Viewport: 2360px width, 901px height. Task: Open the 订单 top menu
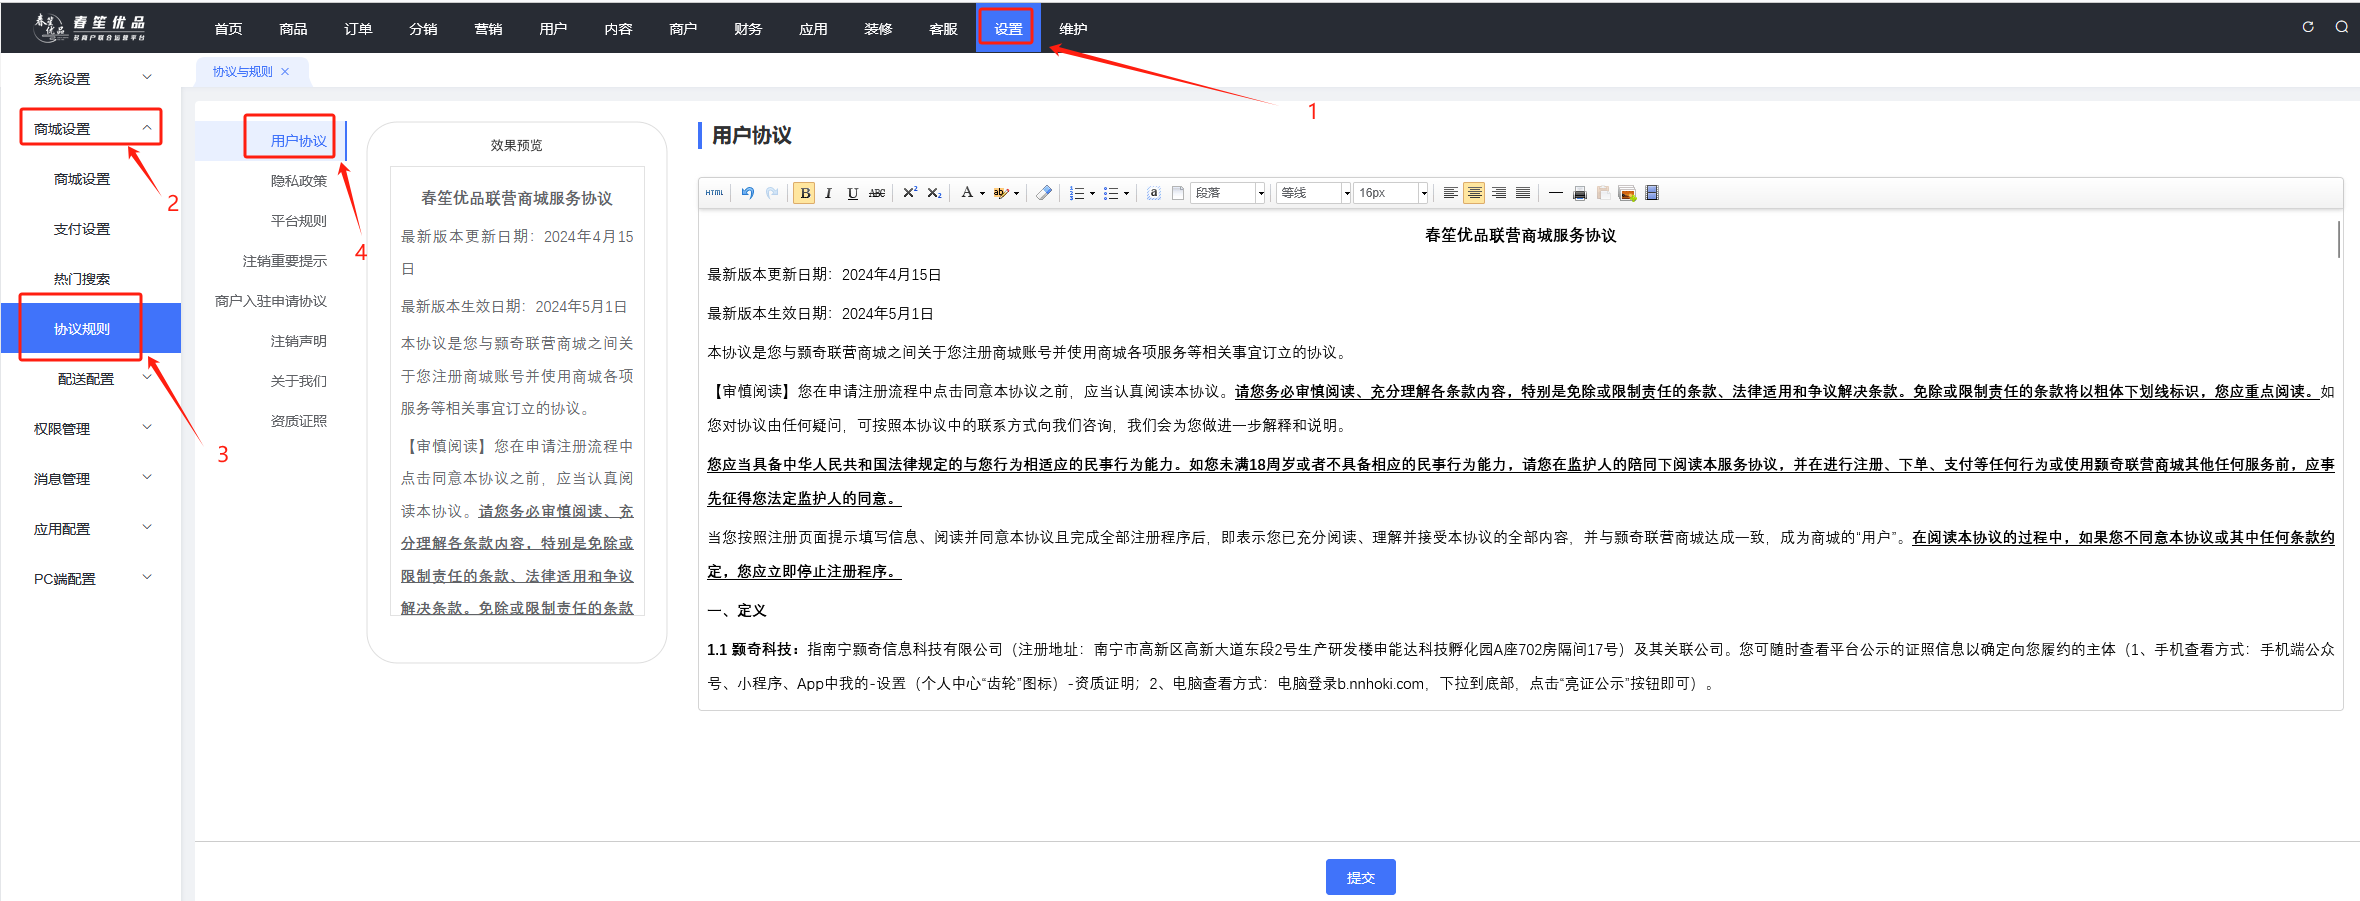(x=358, y=28)
